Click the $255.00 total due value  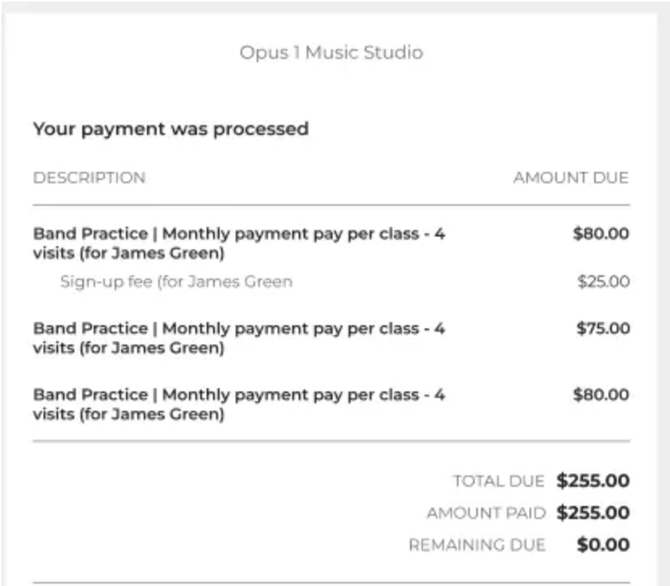pyautogui.click(x=593, y=481)
